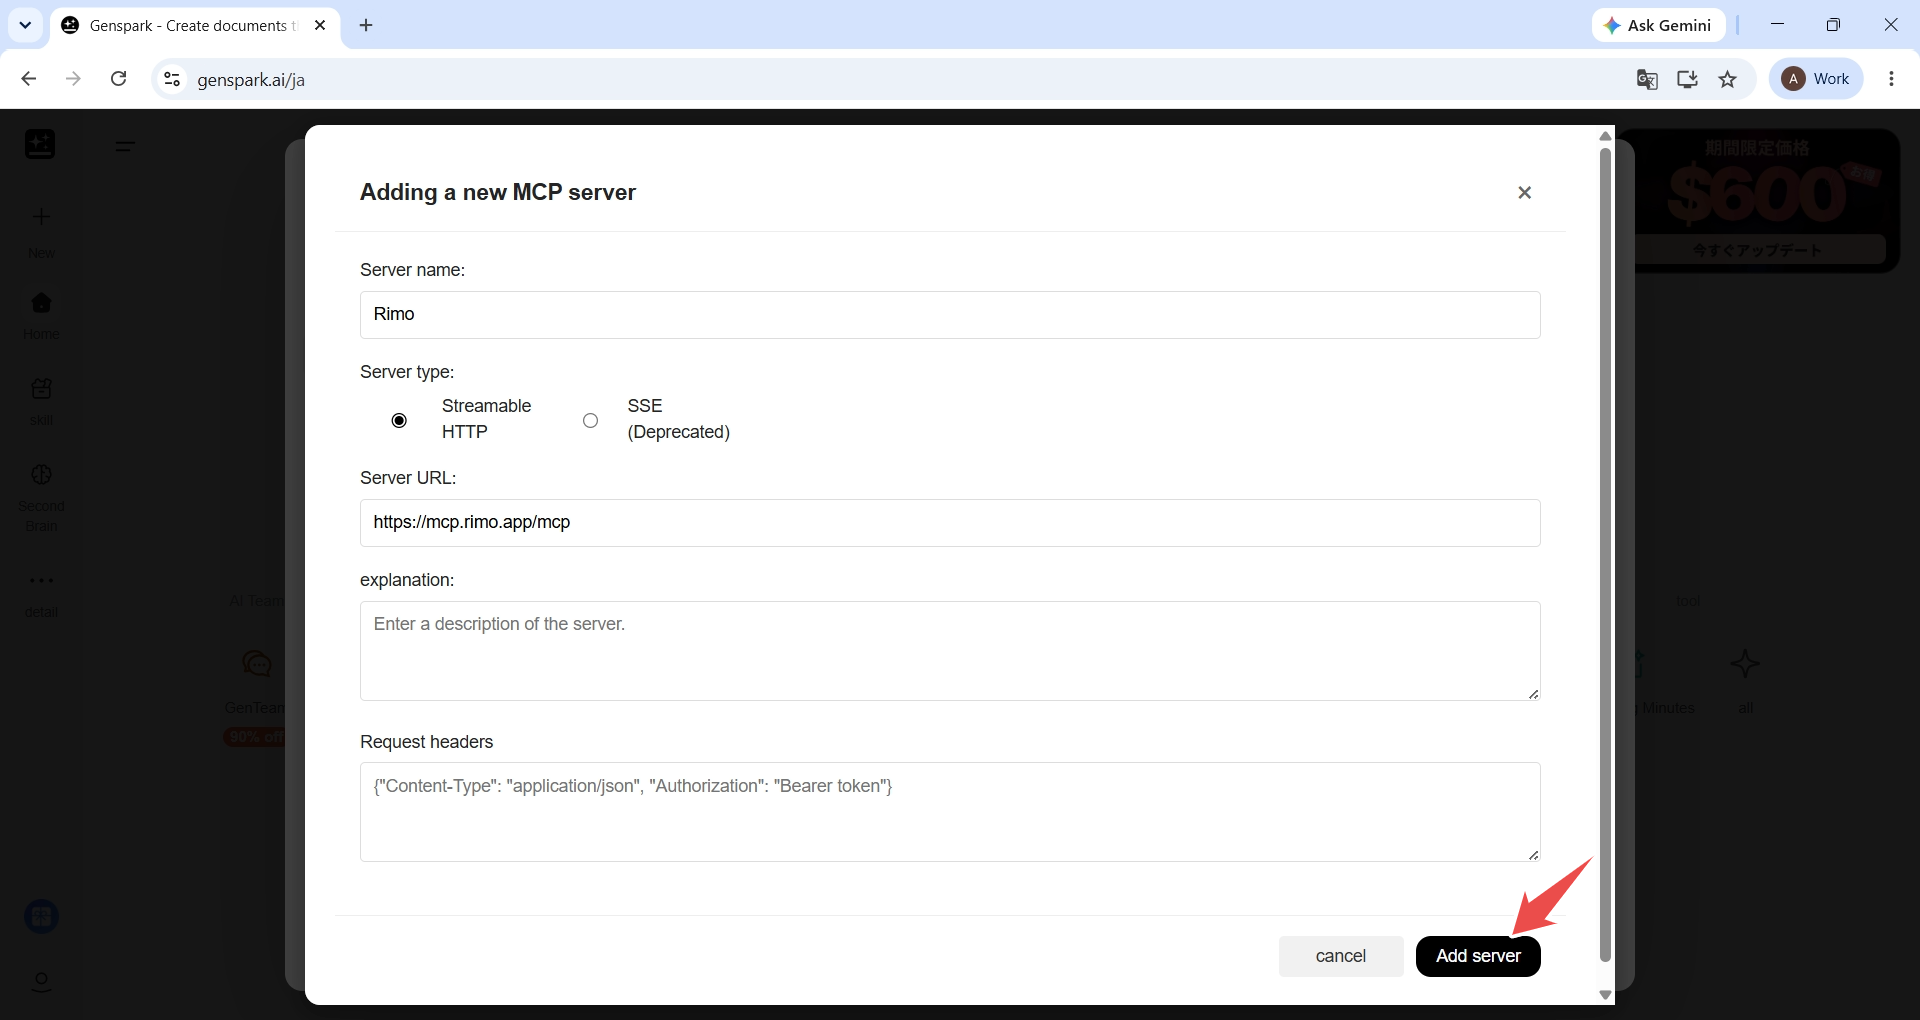Click the translate page icon

click(1647, 79)
